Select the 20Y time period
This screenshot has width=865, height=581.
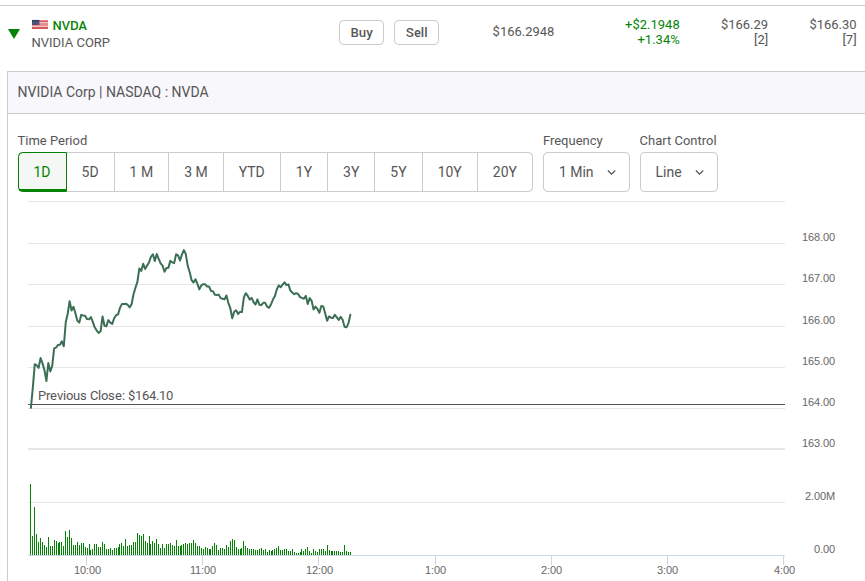point(505,172)
